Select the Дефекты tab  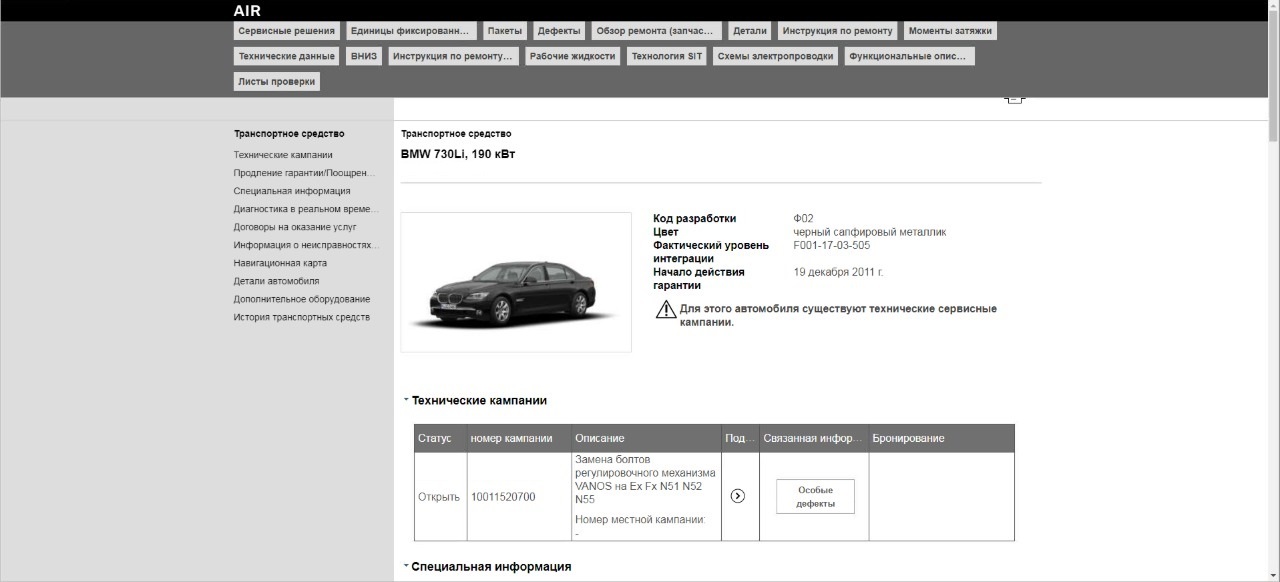(x=558, y=31)
